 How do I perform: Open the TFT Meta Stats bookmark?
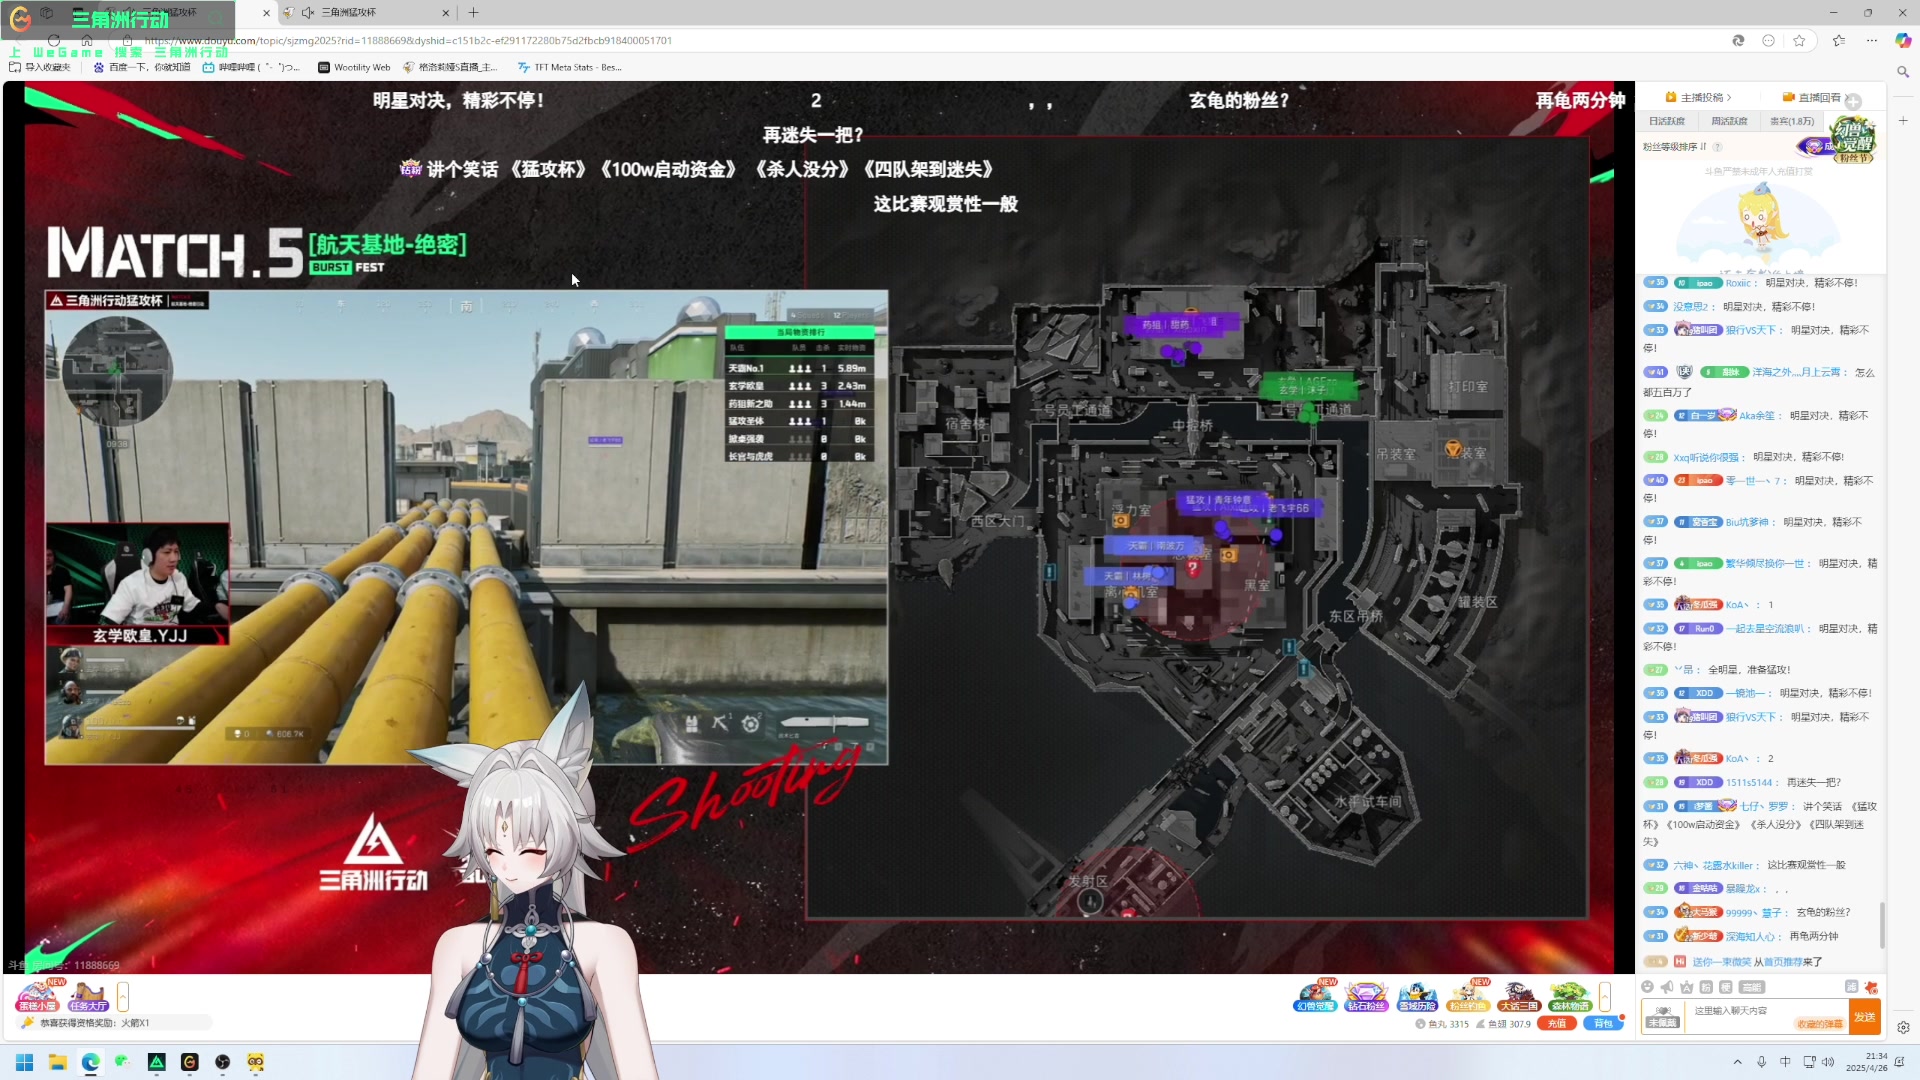point(569,68)
